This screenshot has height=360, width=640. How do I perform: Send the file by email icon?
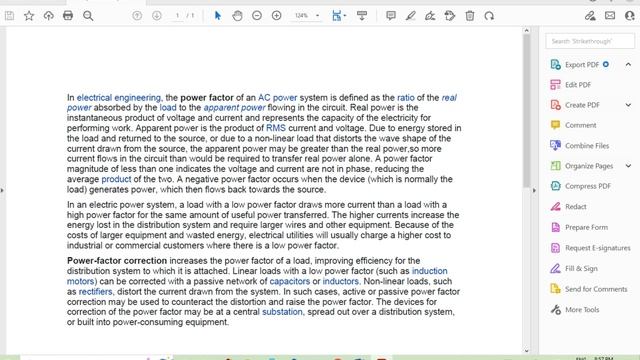click(610, 16)
